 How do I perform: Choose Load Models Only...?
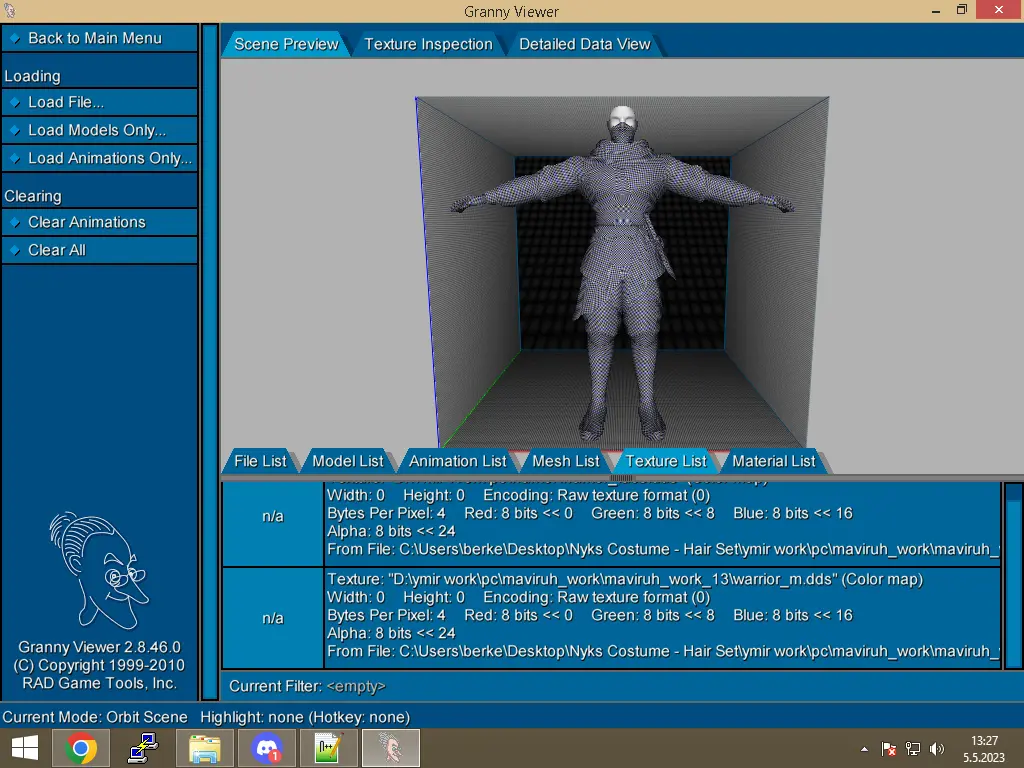click(99, 130)
